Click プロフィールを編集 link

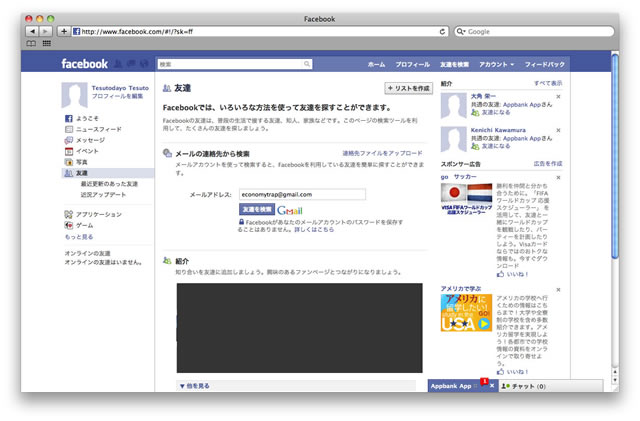(x=118, y=96)
